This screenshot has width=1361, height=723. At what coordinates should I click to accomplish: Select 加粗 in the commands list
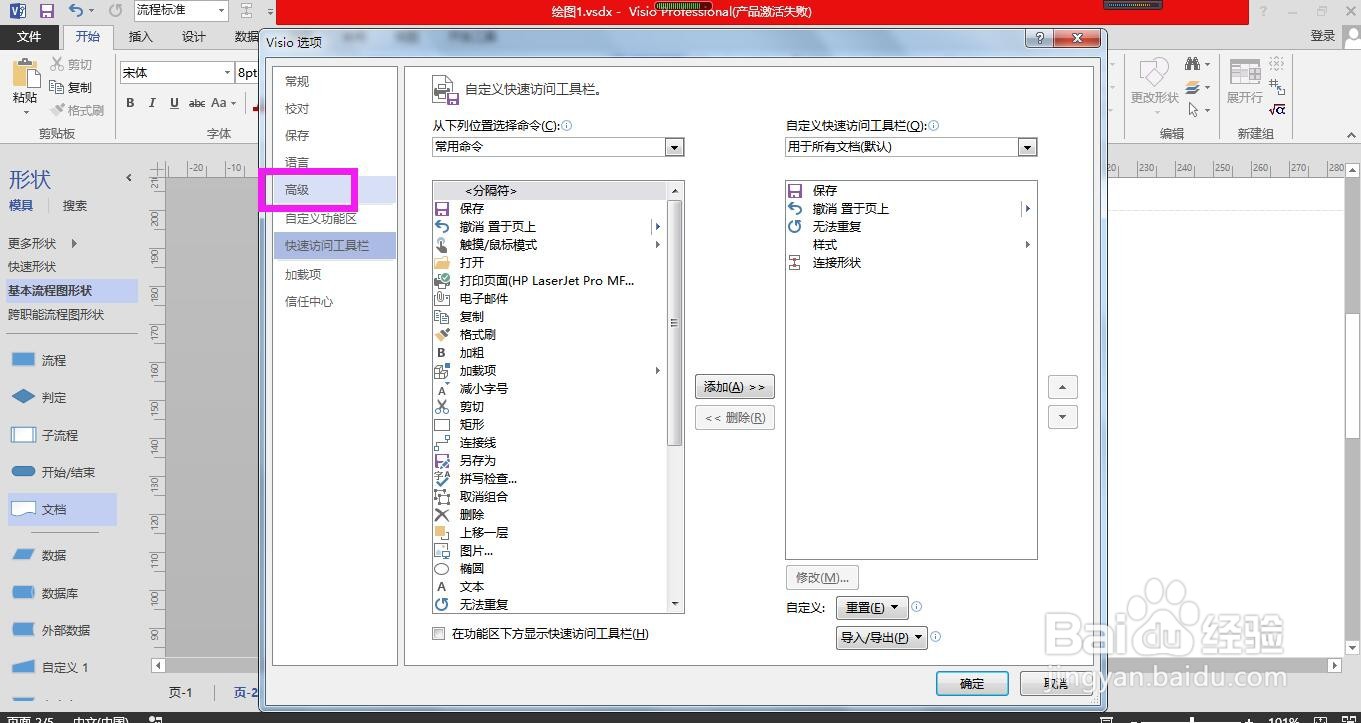[472, 352]
